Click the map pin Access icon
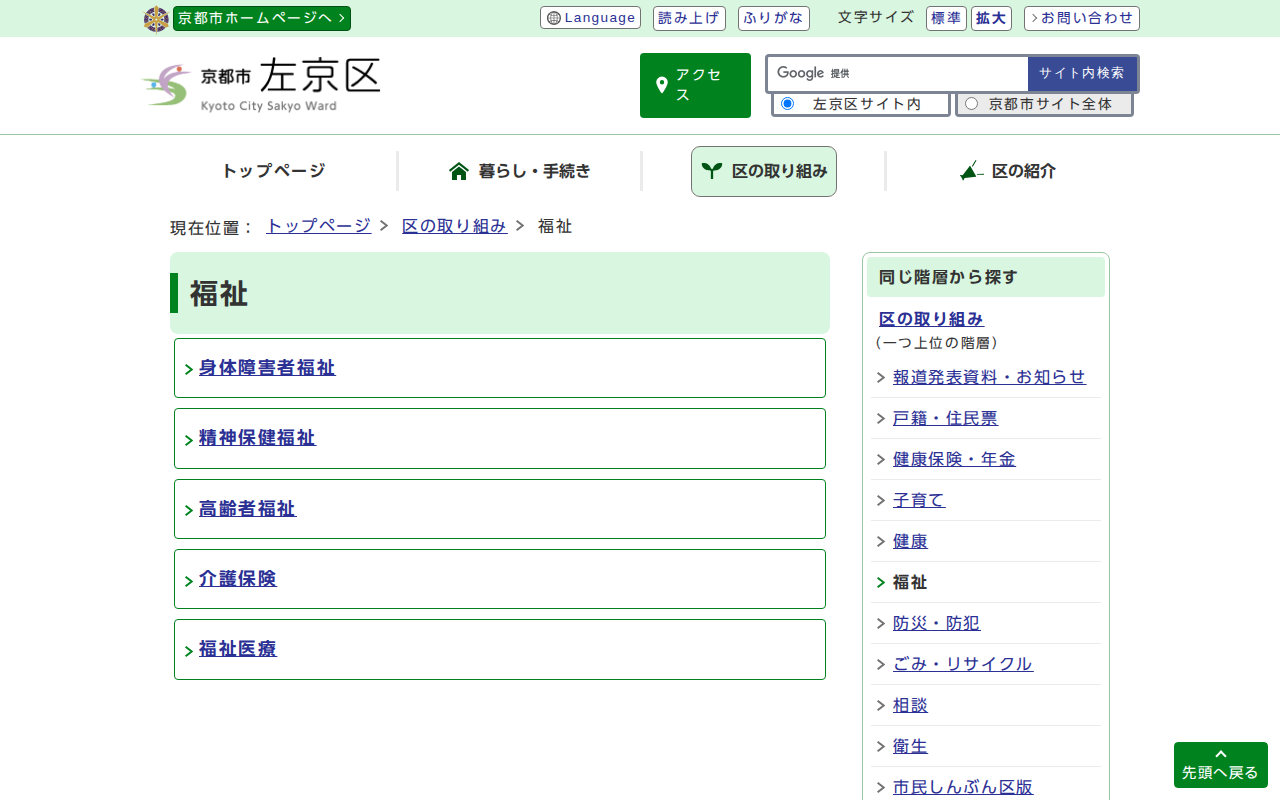The height and width of the screenshot is (800, 1280). click(x=661, y=85)
